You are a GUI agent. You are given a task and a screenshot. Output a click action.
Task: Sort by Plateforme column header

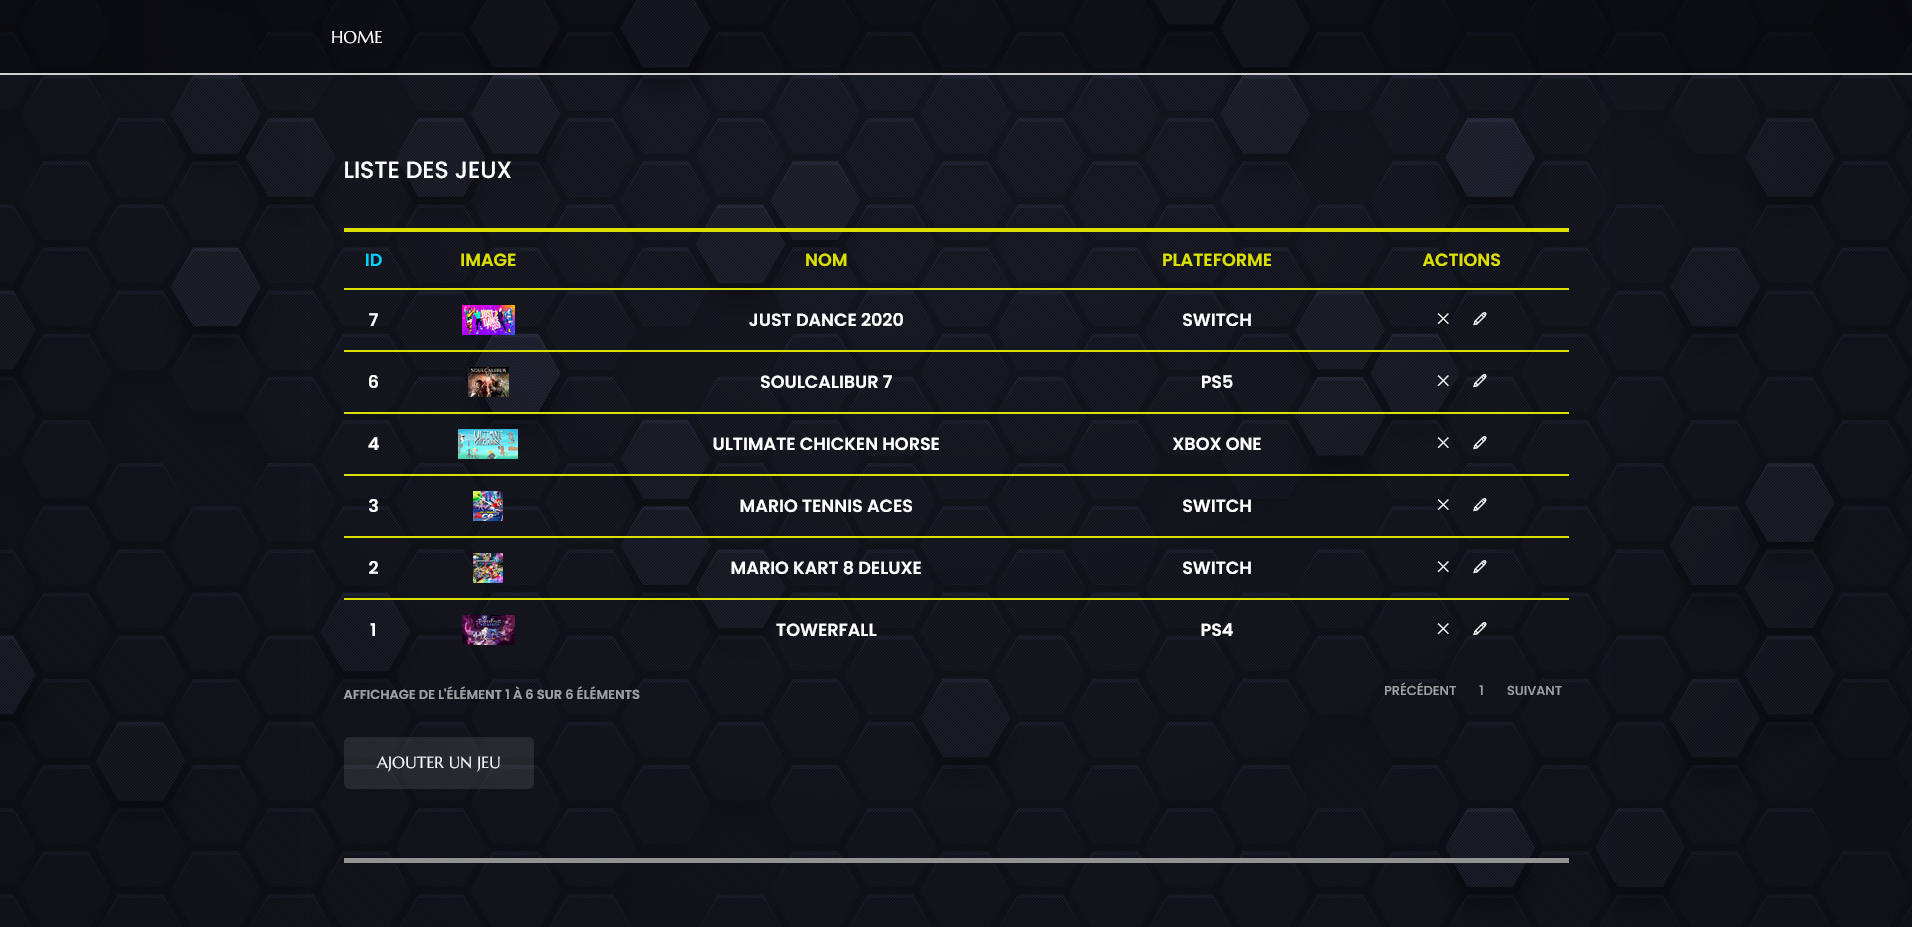click(1216, 260)
